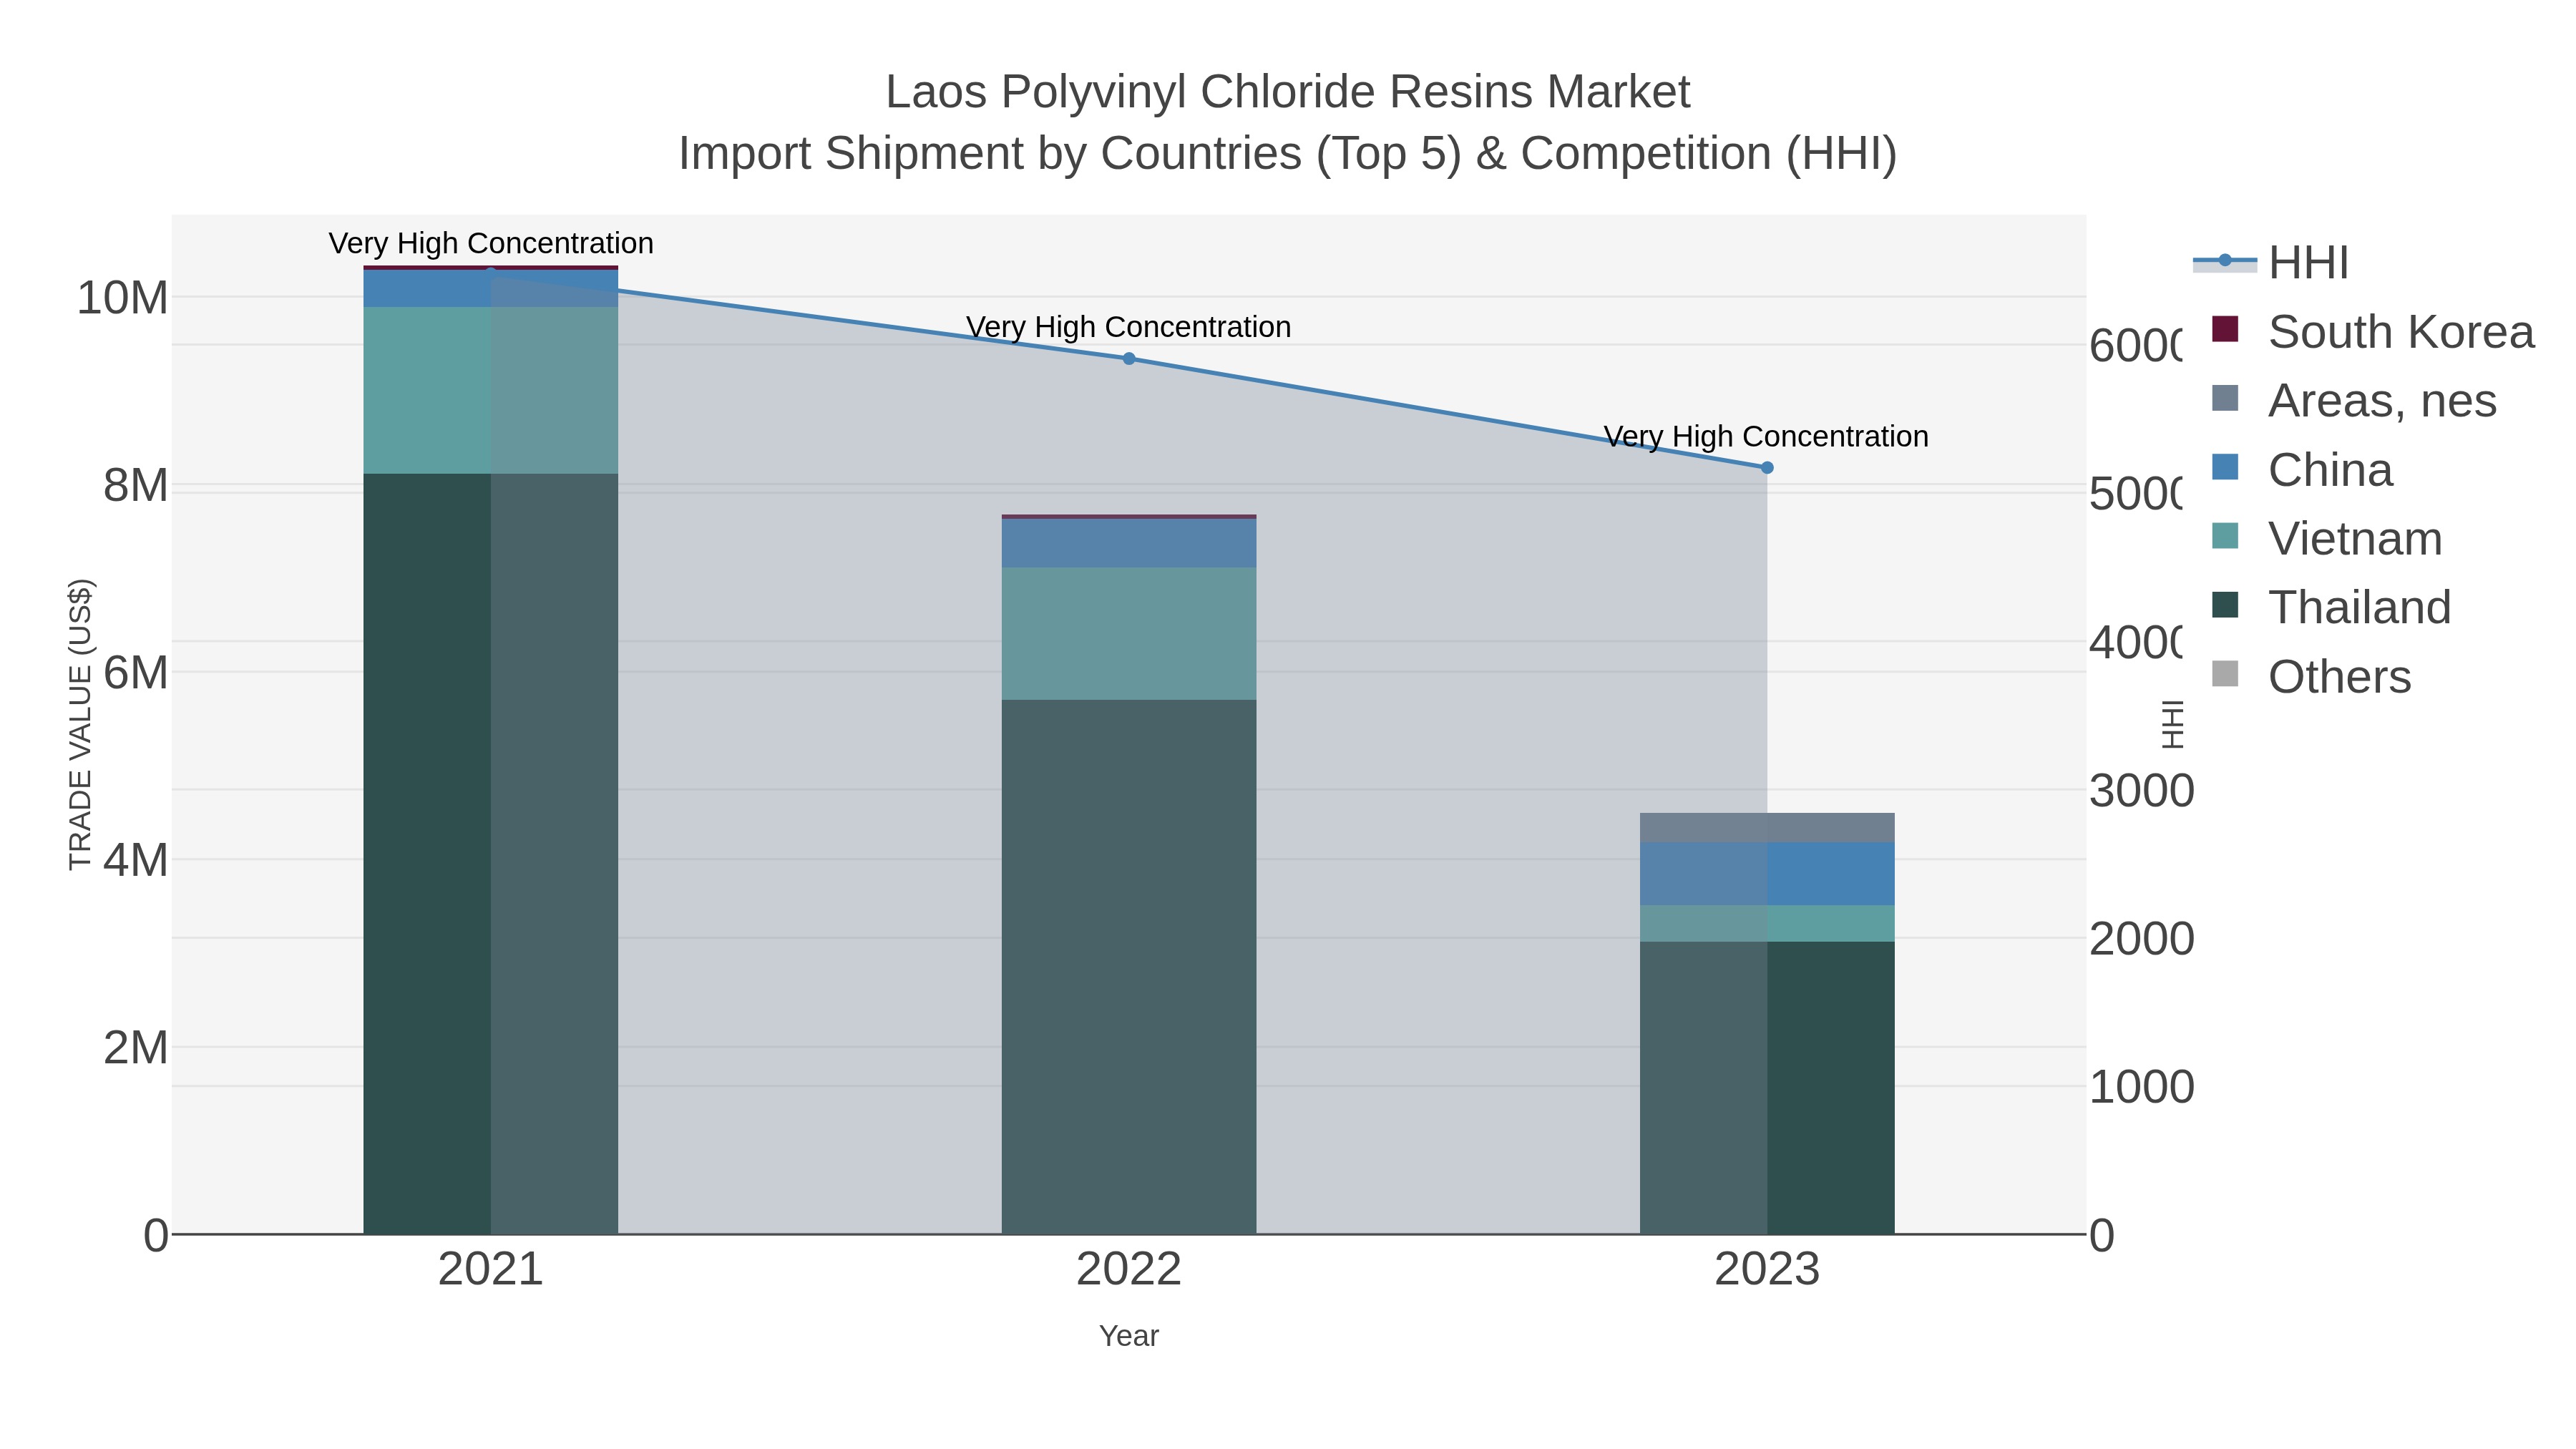Click the Areas, nes slate swatch

[x=2225, y=398]
